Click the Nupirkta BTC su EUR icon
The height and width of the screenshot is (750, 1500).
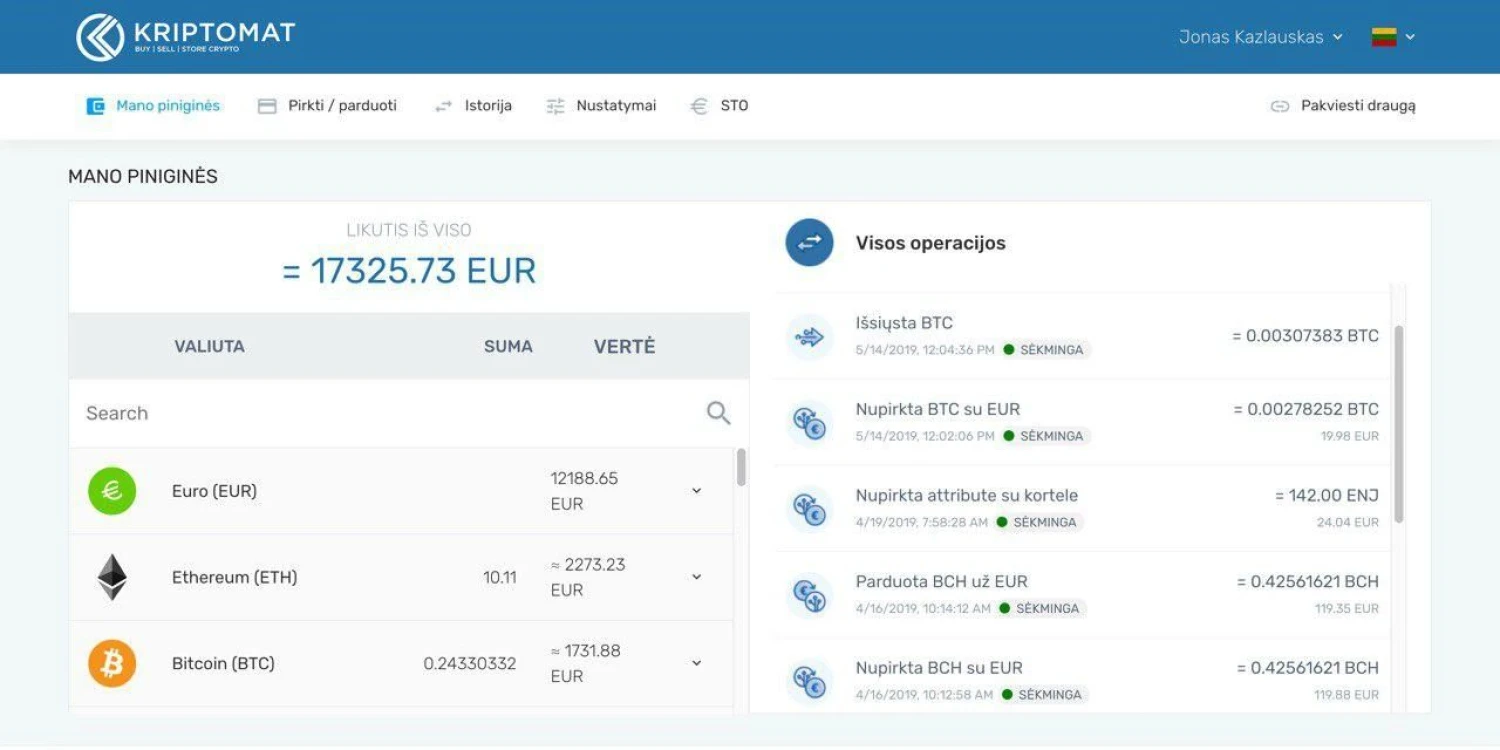[809, 423]
